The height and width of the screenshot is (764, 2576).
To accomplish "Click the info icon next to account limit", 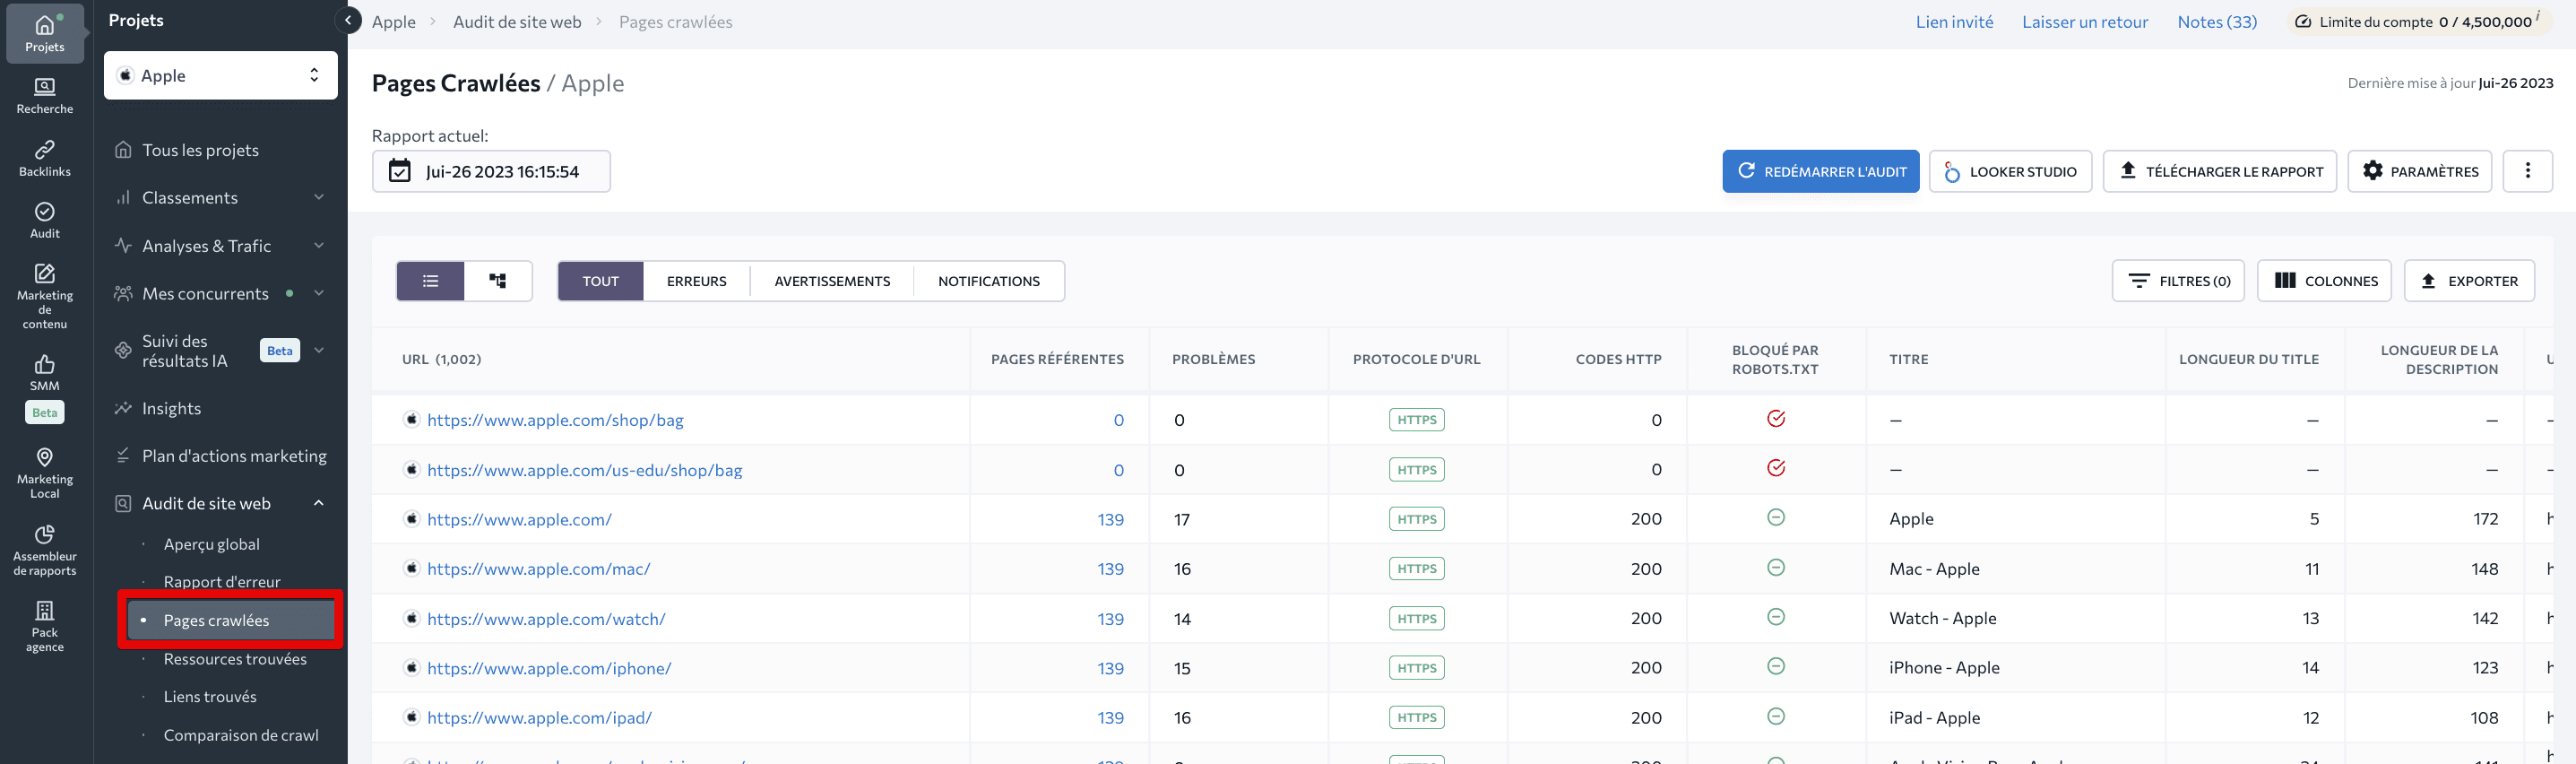I will tap(2538, 16).
